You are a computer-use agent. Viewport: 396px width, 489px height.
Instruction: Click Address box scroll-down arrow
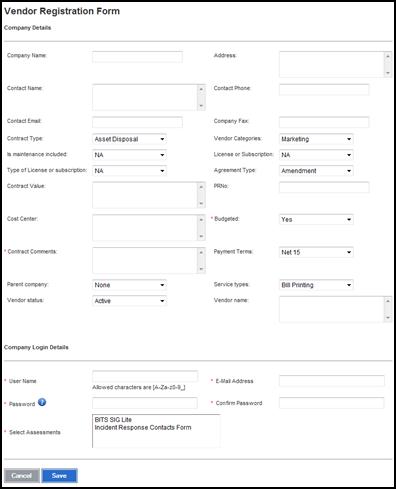click(x=388, y=73)
